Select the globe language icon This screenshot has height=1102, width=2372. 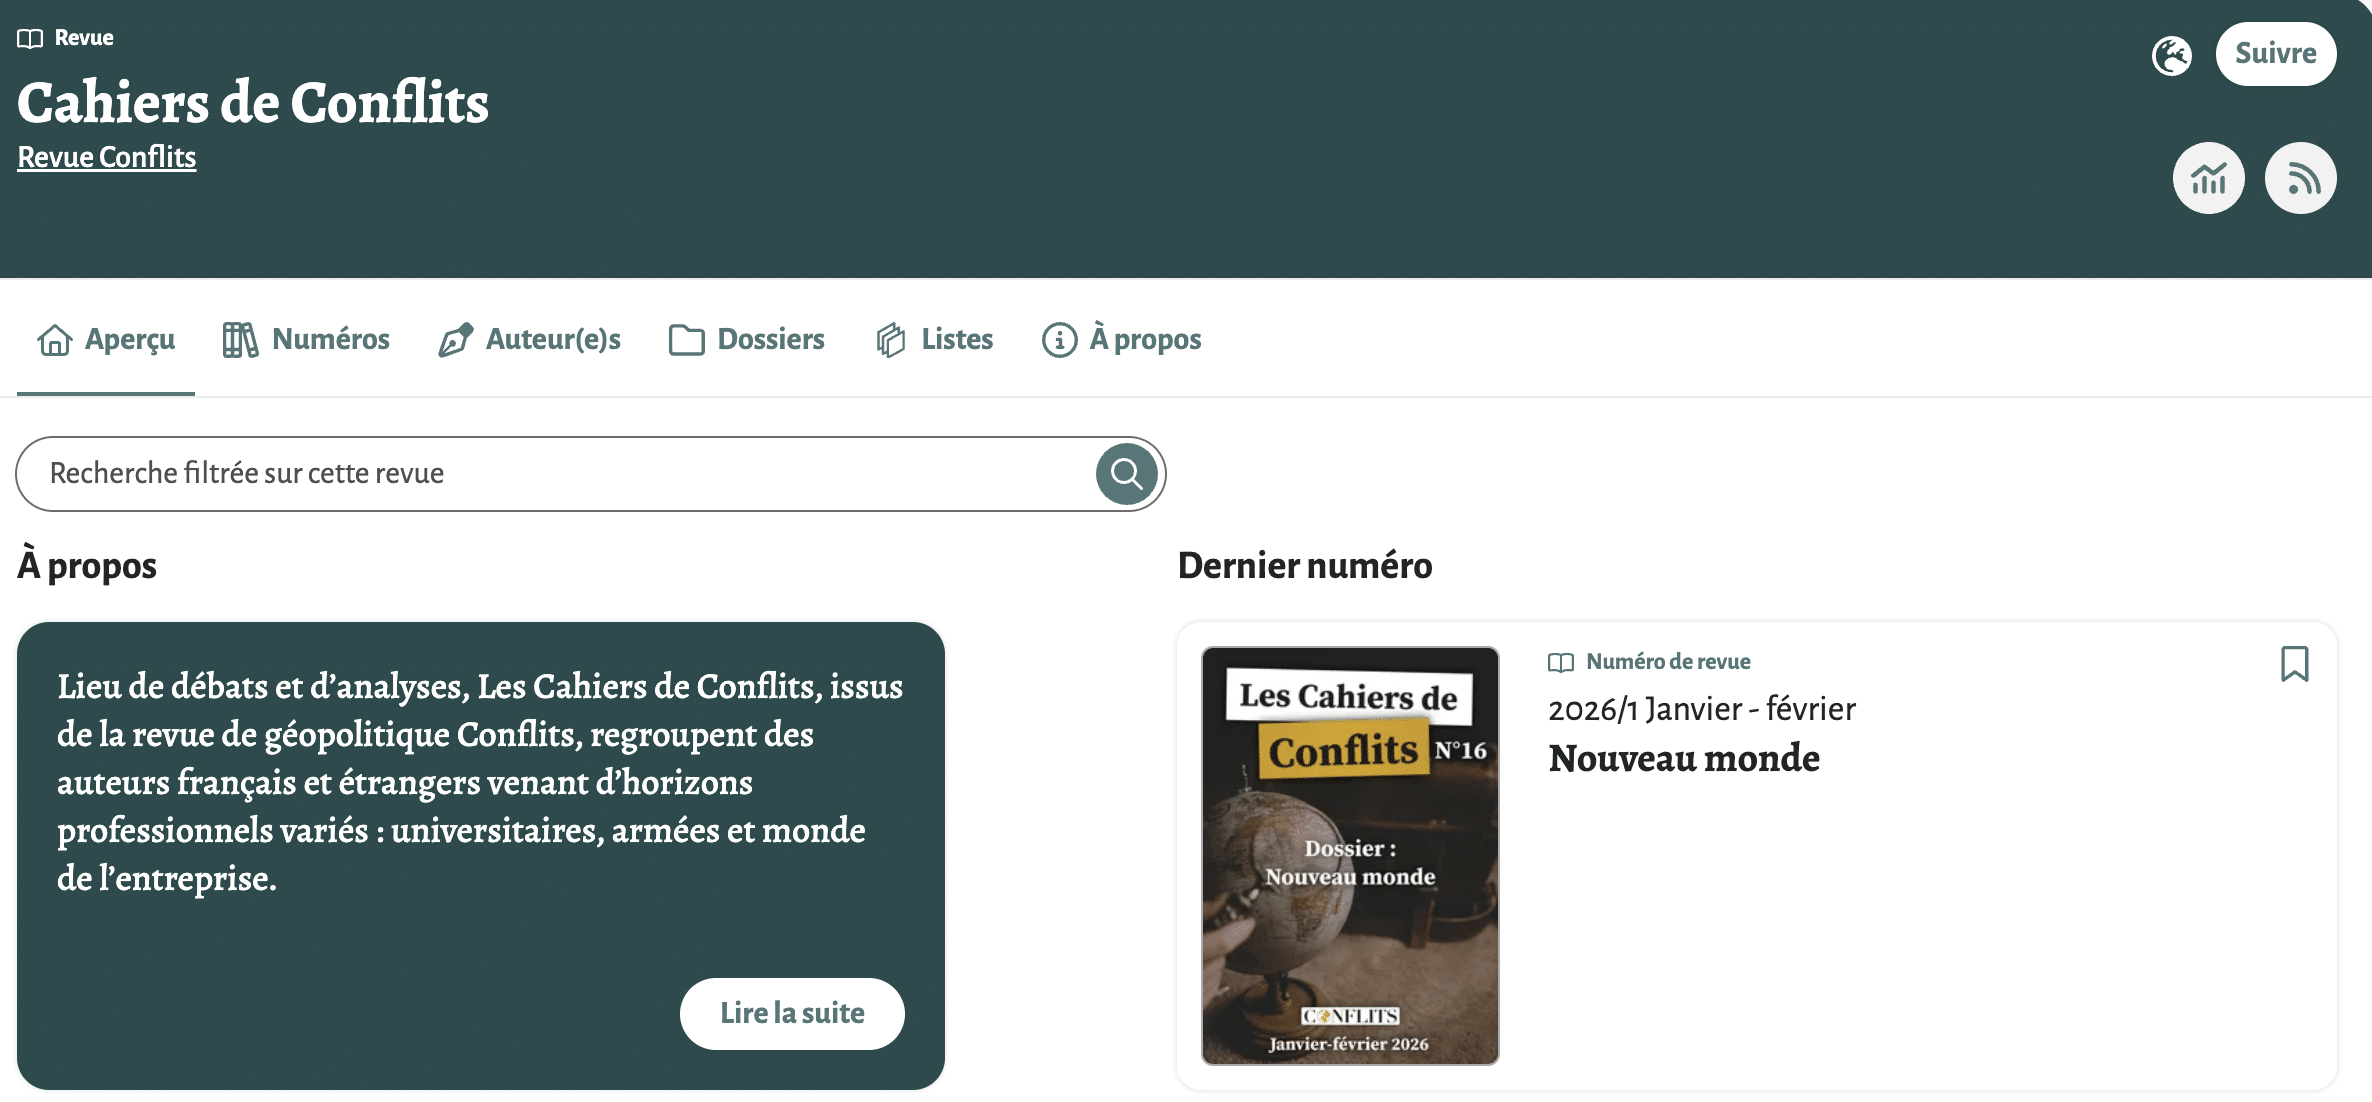point(2170,56)
